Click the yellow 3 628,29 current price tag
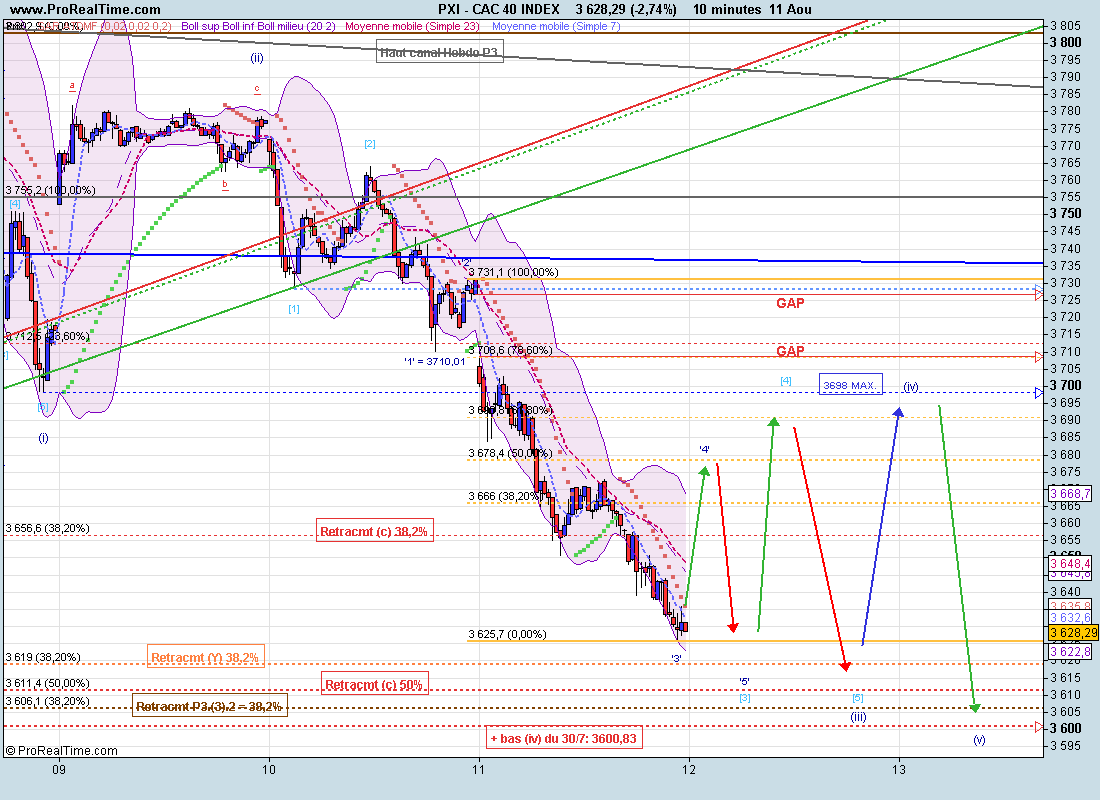Viewport: 1100px width, 800px height. coord(1072,633)
